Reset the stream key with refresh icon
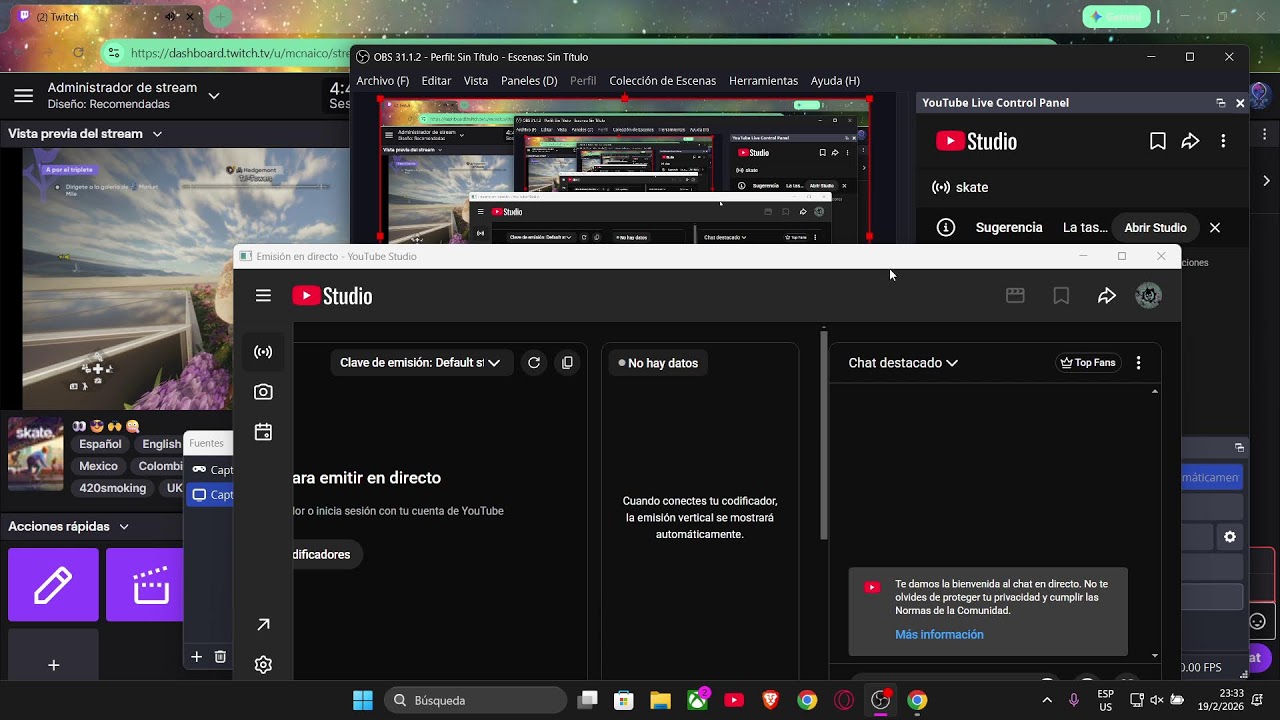 pyautogui.click(x=534, y=363)
